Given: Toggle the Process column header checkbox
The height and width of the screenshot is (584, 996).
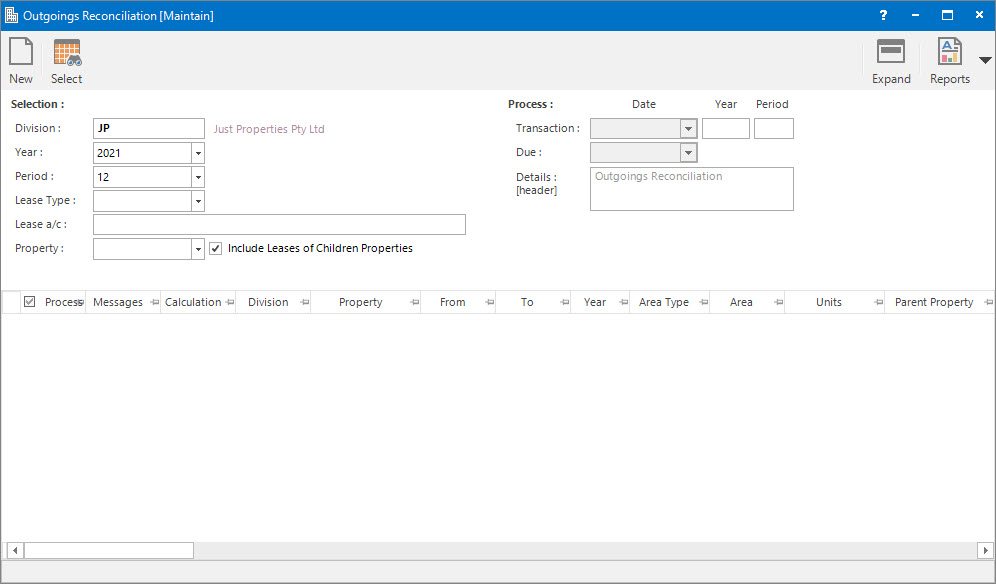Looking at the screenshot, I should (29, 302).
